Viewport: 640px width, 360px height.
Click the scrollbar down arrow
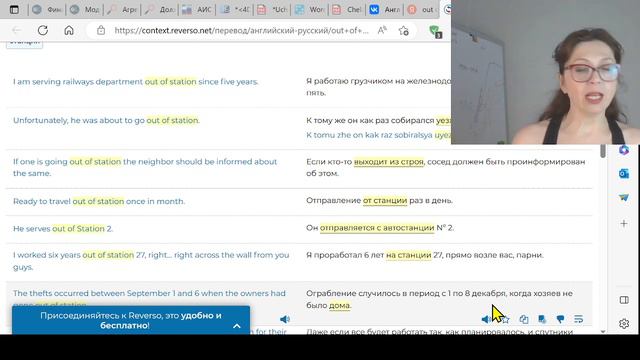(x=603, y=331)
